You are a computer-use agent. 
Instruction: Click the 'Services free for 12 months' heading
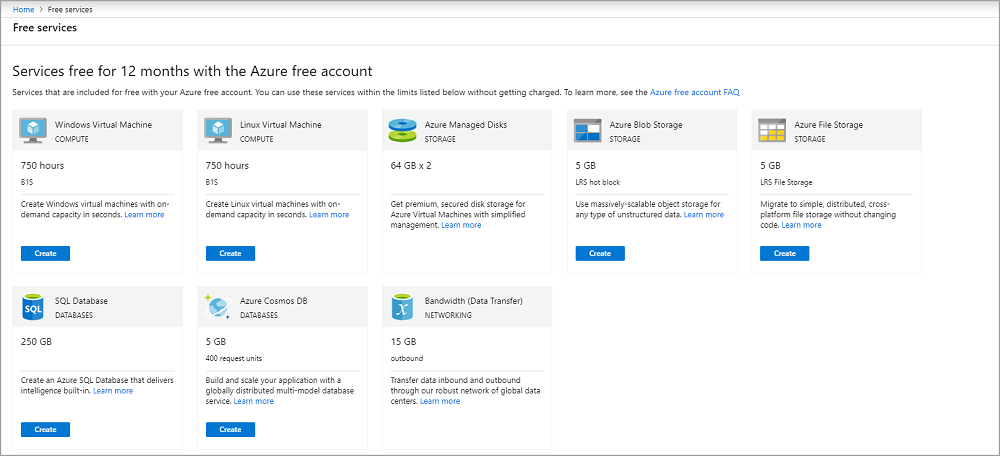pyautogui.click(x=193, y=70)
